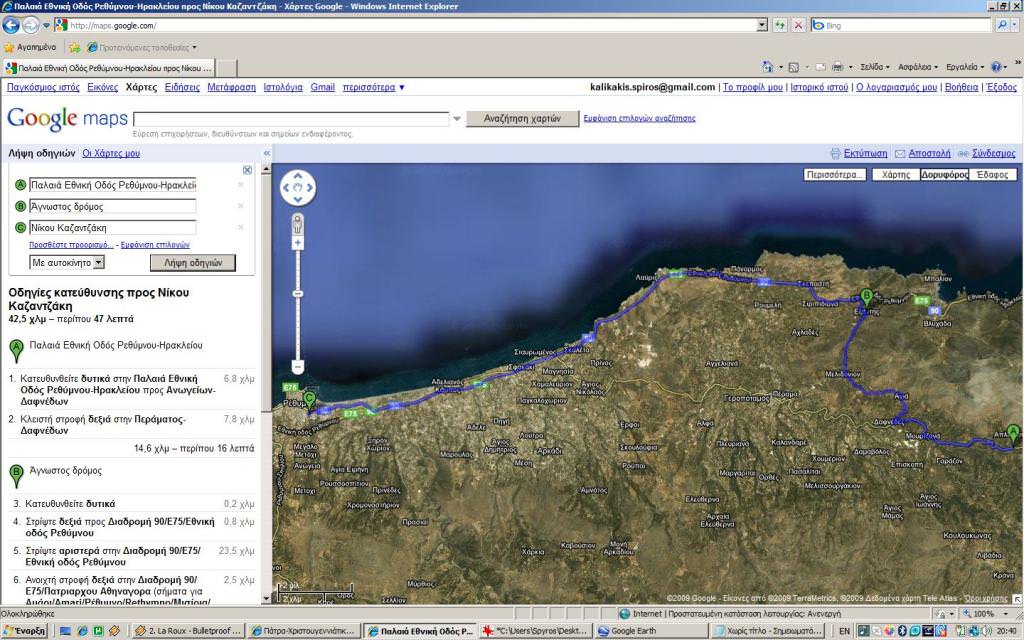The image size is (1024, 640).
Task: Click the RSS feeds icon
Action: tap(793, 67)
